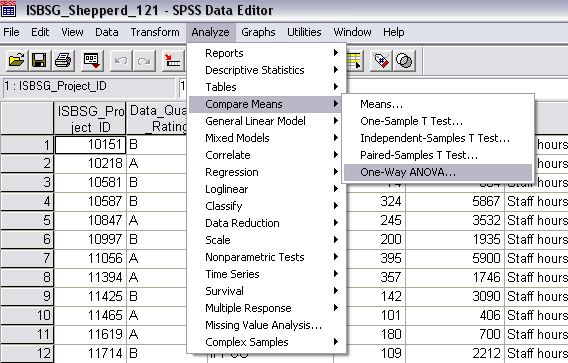Open the Window menu
The height and width of the screenshot is (363, 568).
352,32
